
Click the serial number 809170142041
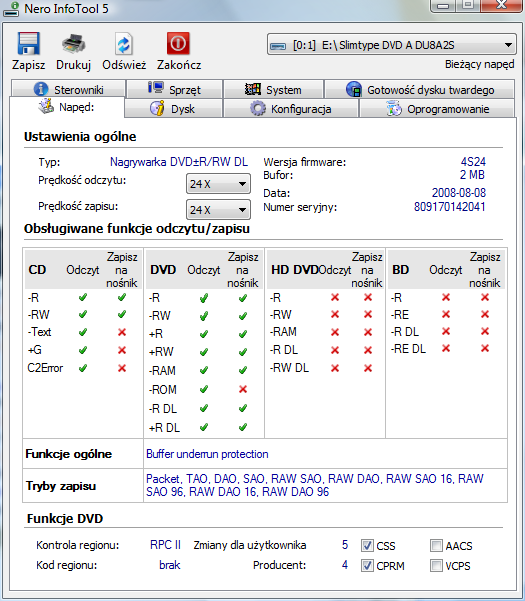[x=450, y=207]
